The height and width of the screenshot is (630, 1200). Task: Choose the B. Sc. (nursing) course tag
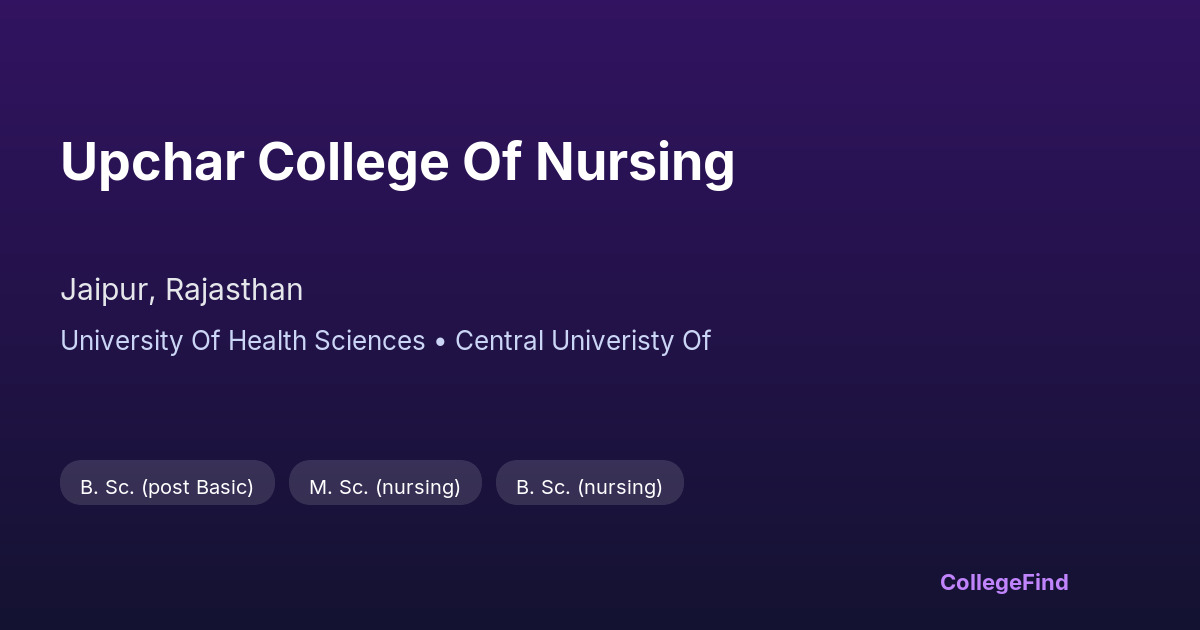589,486
